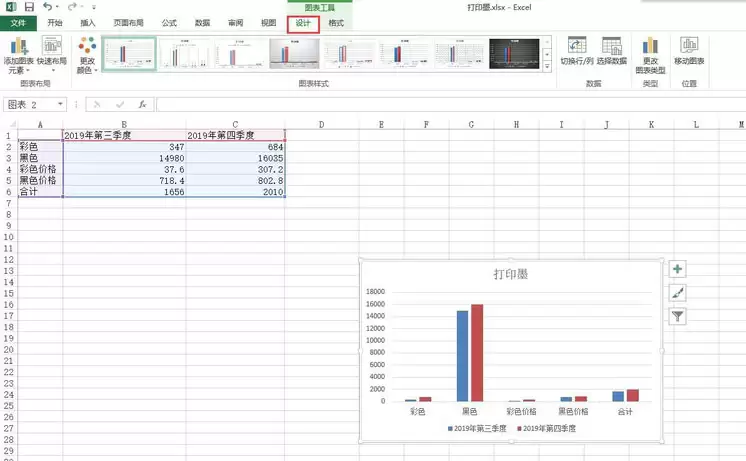Expand the chart styles gallery

point(547,70)
